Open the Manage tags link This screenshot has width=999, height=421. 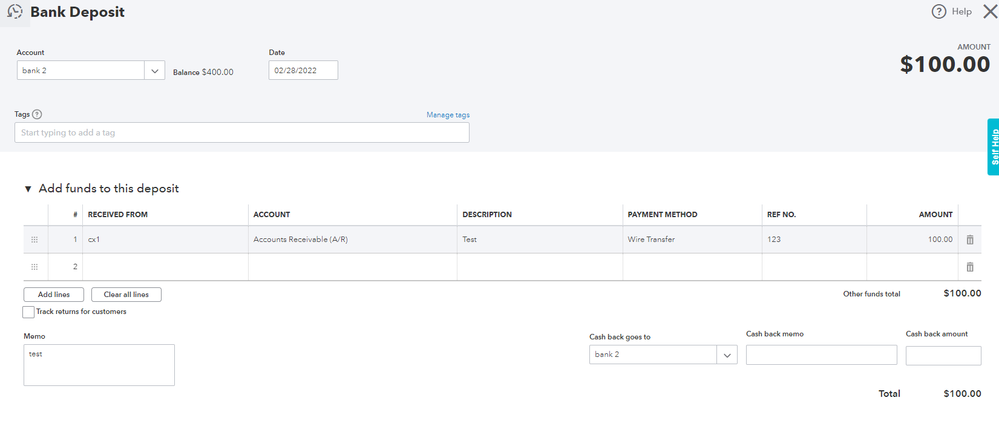click(447, 115)
